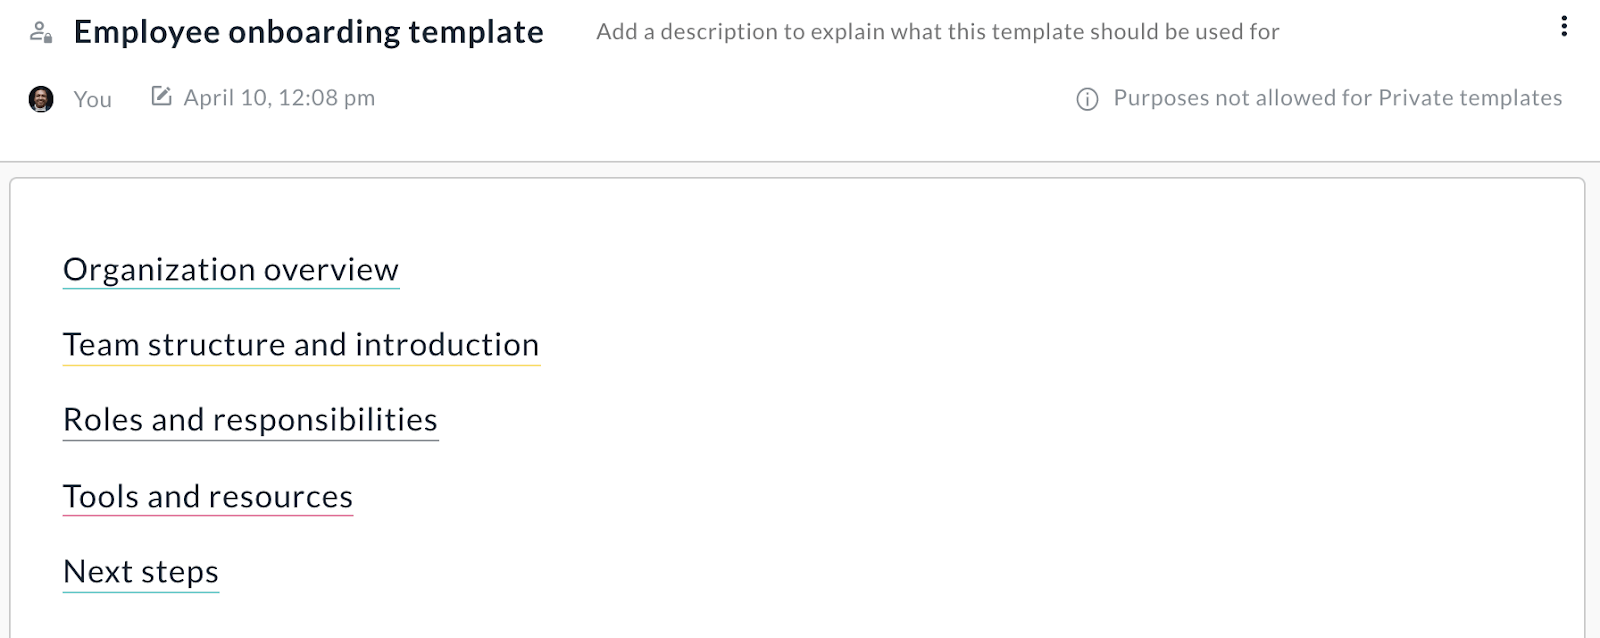Expand the "Team structure and introduction" section
The height and width of the screenshot is (638, 1600).
pos(301,345)
